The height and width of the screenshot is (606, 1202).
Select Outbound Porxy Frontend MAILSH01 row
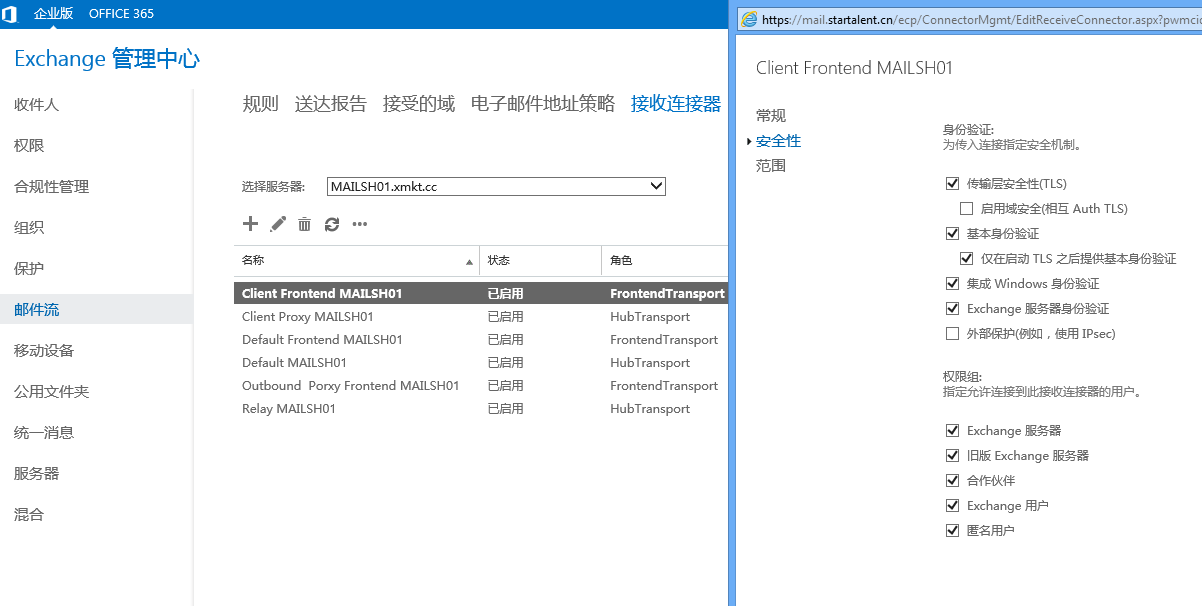[481, 386]
